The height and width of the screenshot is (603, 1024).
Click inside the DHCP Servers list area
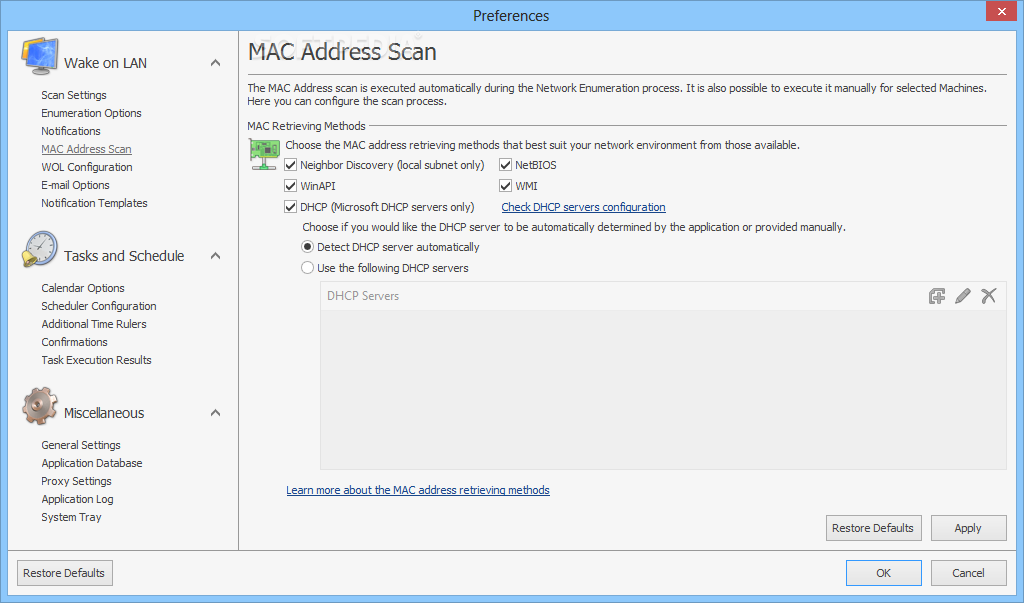click(660, 390)
